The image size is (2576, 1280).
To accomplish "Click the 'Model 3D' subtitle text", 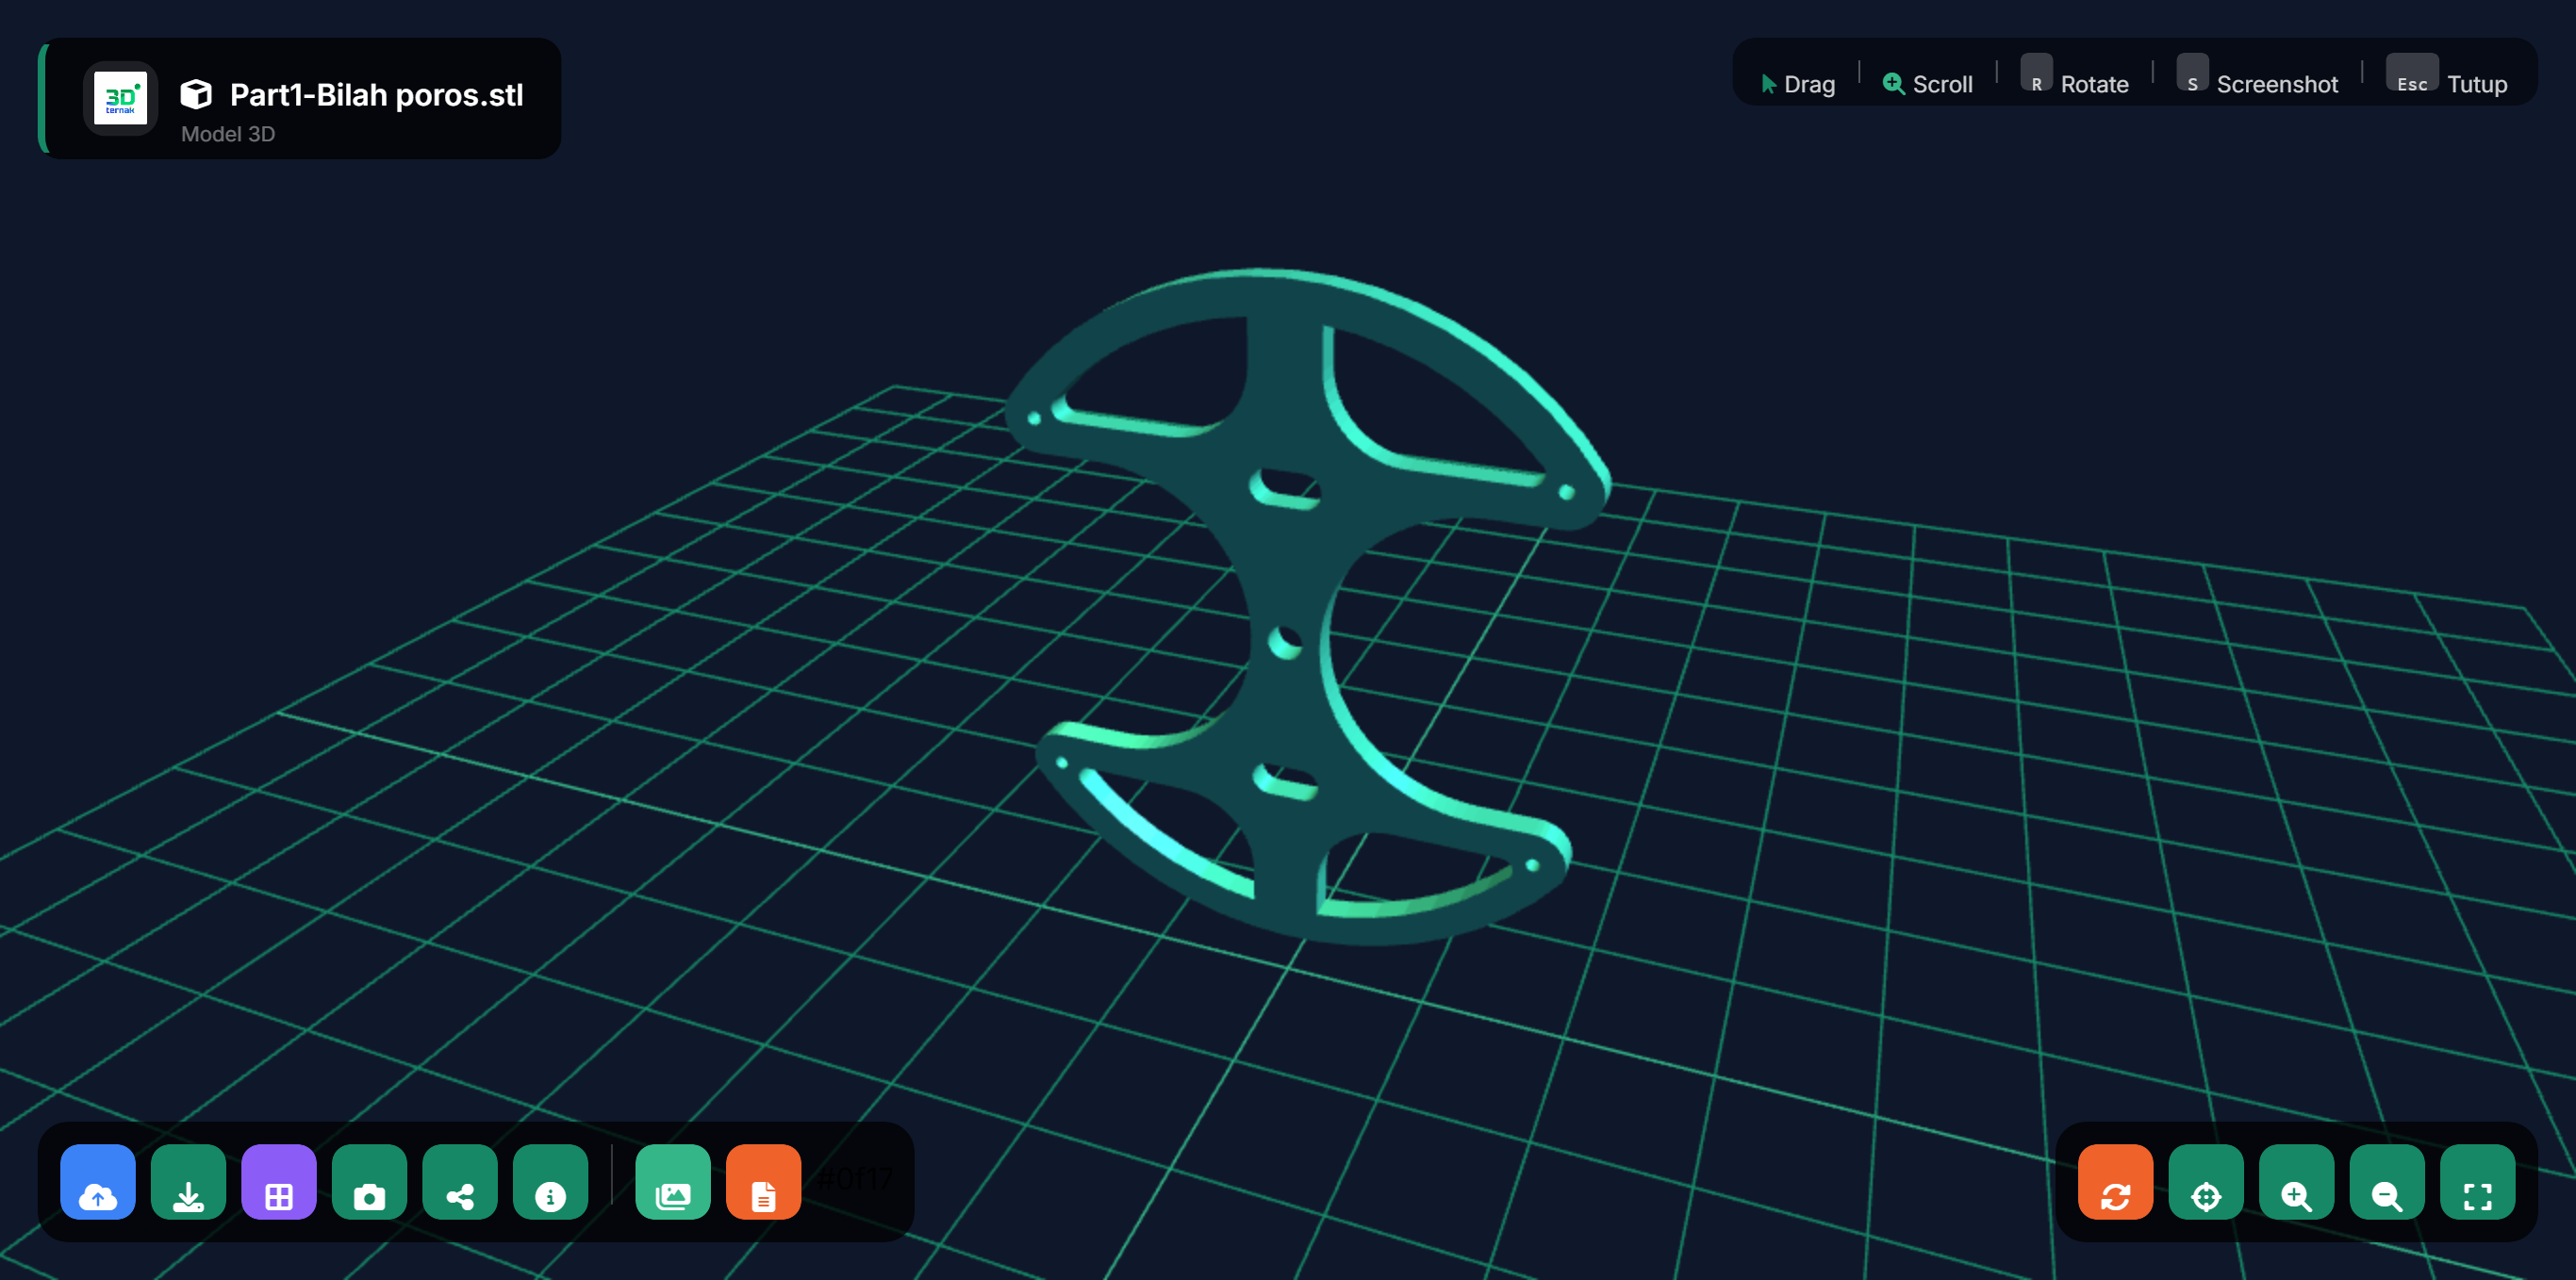I will tap(228, 134).
